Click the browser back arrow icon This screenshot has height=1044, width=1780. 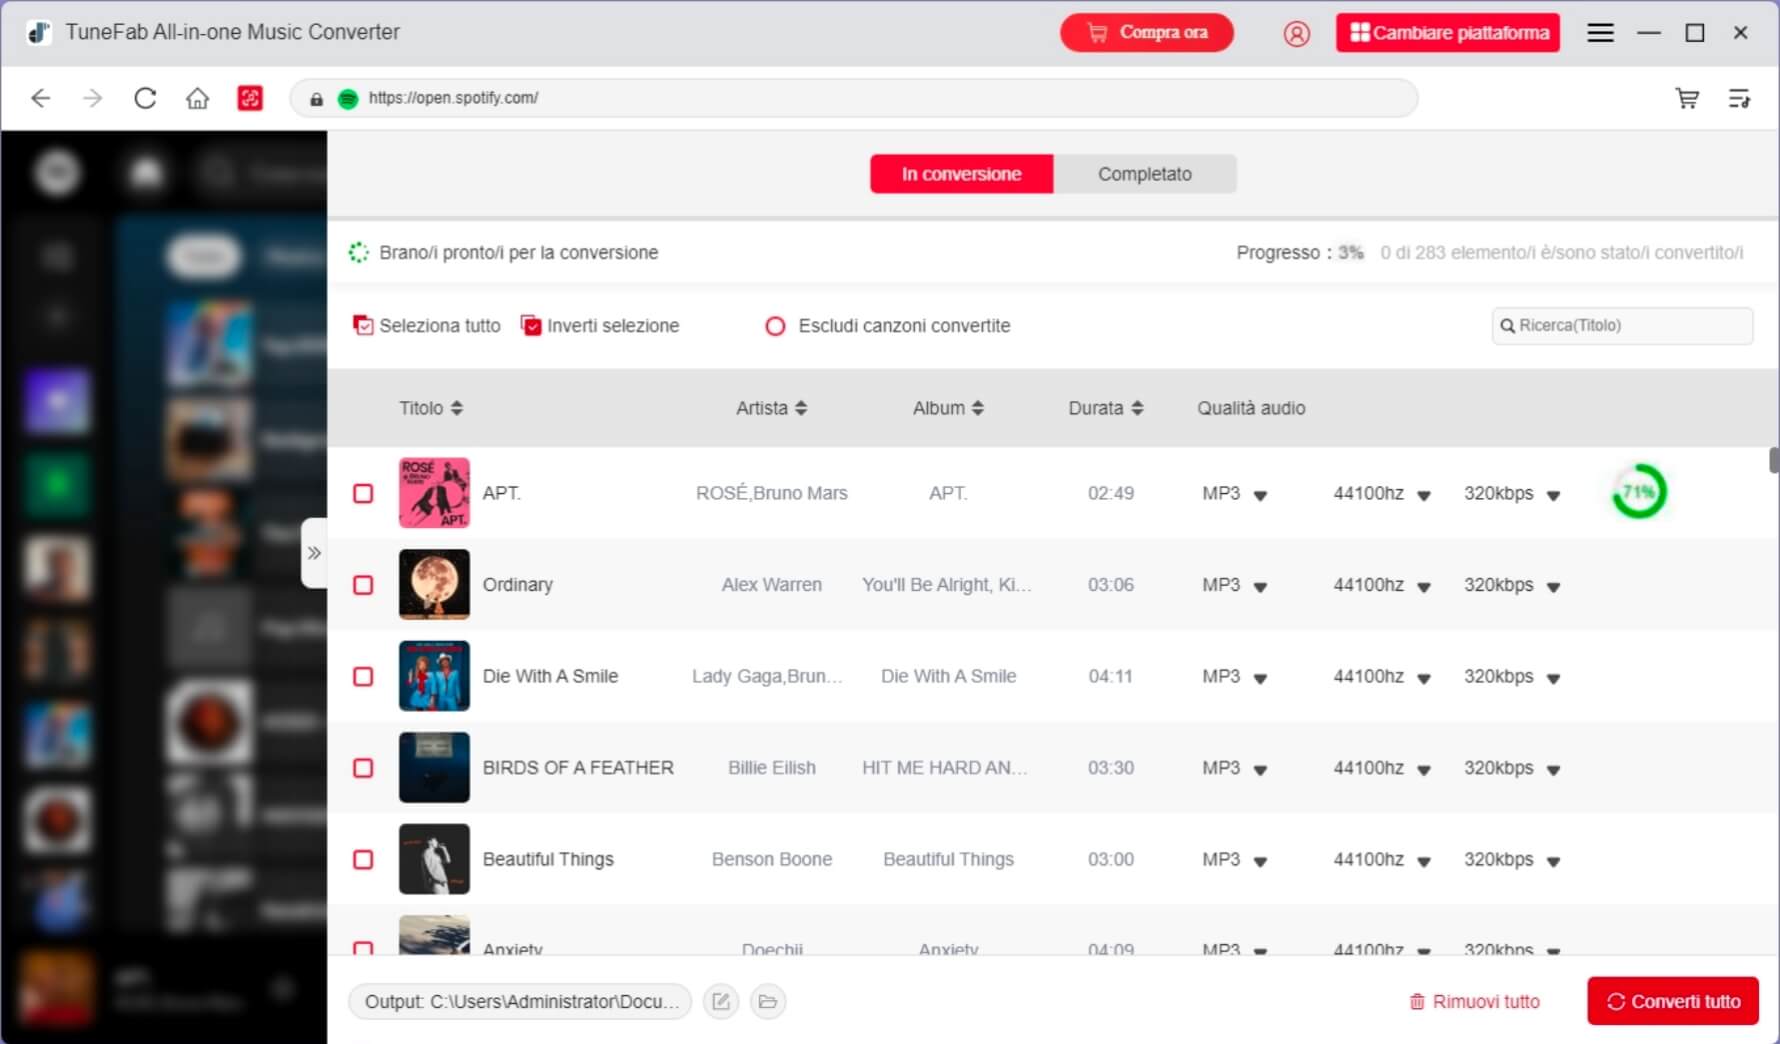click(41, 98)
